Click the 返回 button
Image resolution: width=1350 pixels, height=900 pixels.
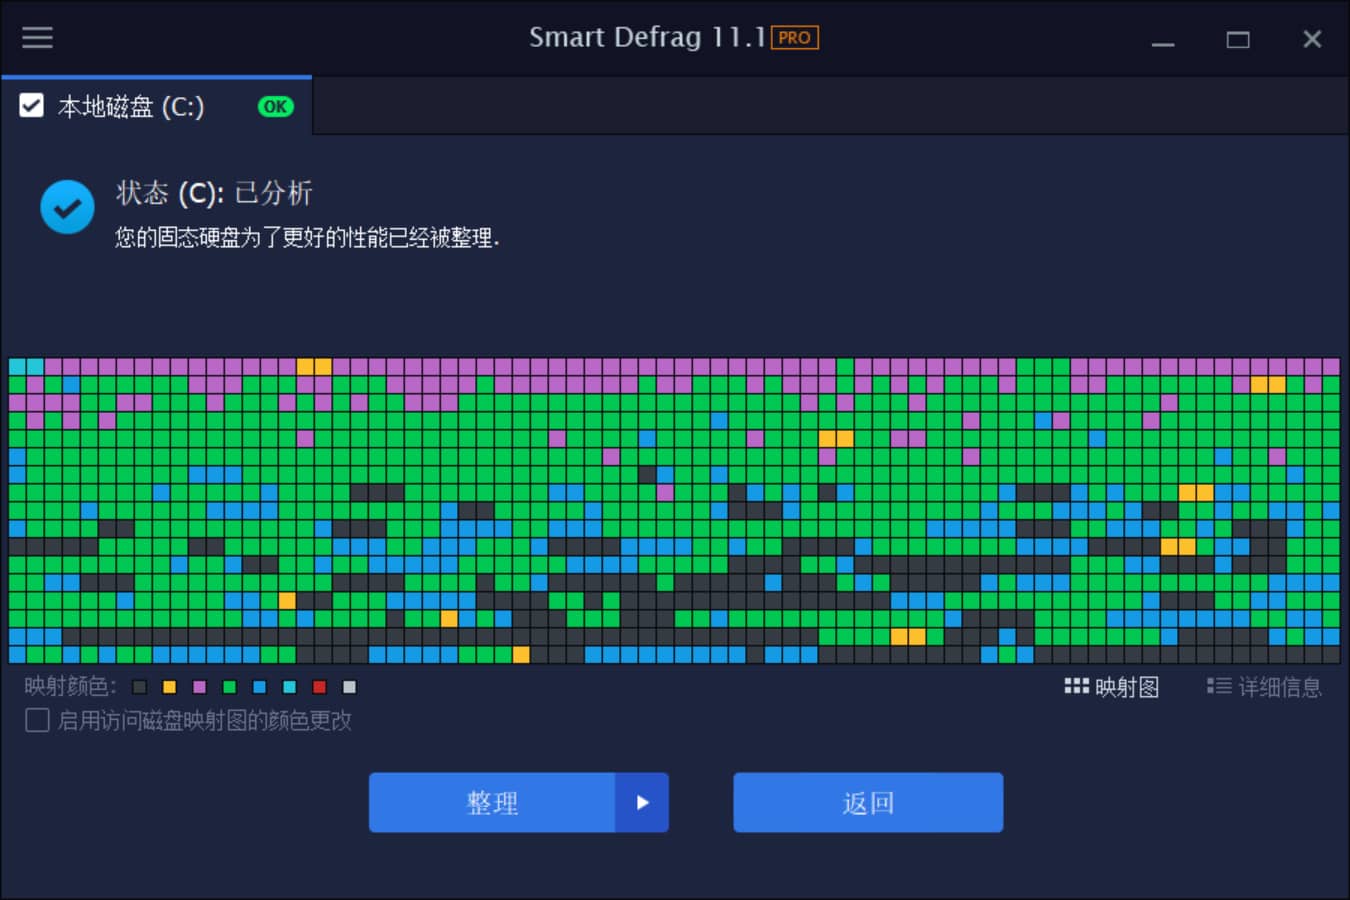(x=868, y=802)
